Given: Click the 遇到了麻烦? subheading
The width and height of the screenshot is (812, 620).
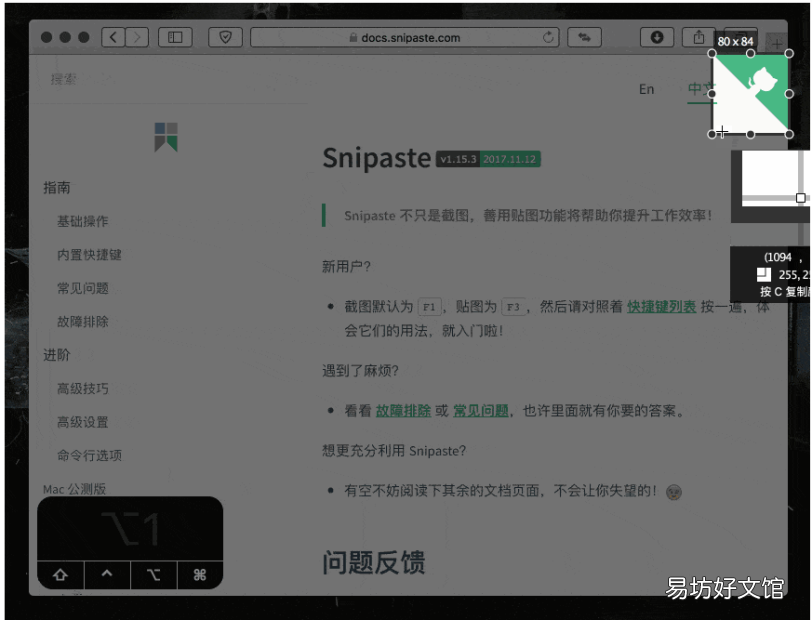Looking at the screenshot, I should click(x=360, y=370).
